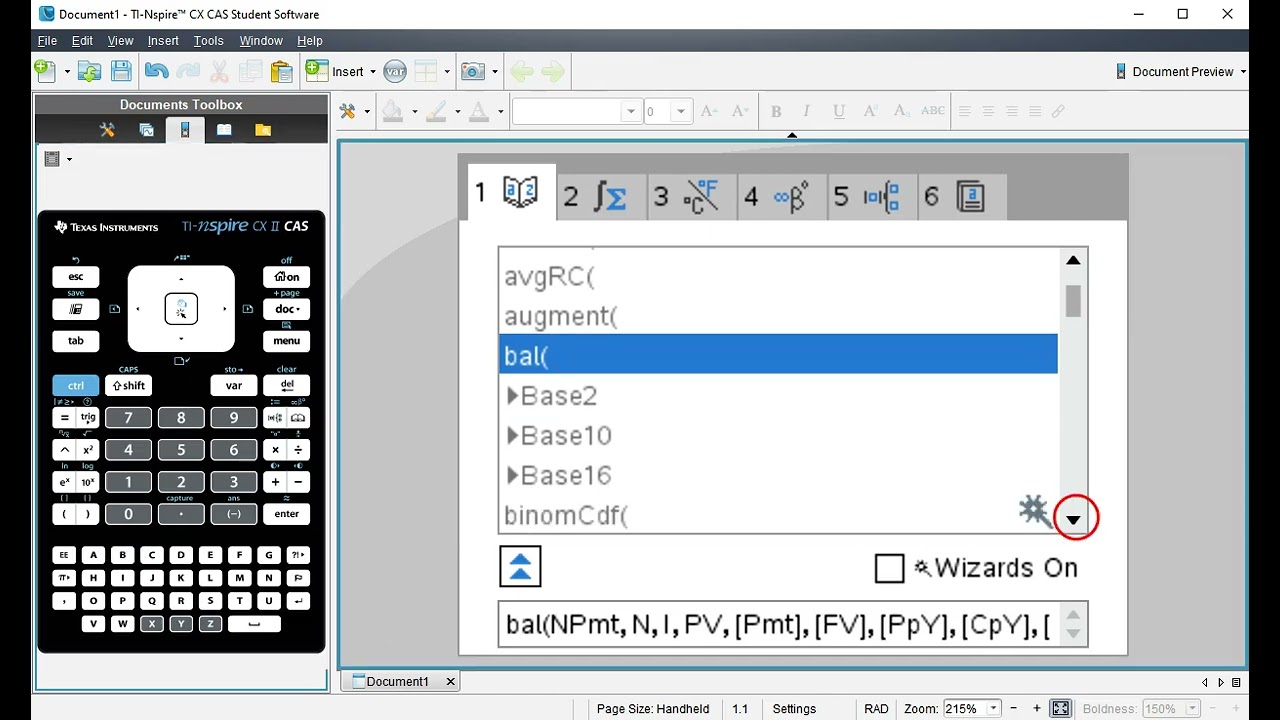This screenshot has width=1280, height=720.
Task: Undo the last action
Action: click(156, 71)
